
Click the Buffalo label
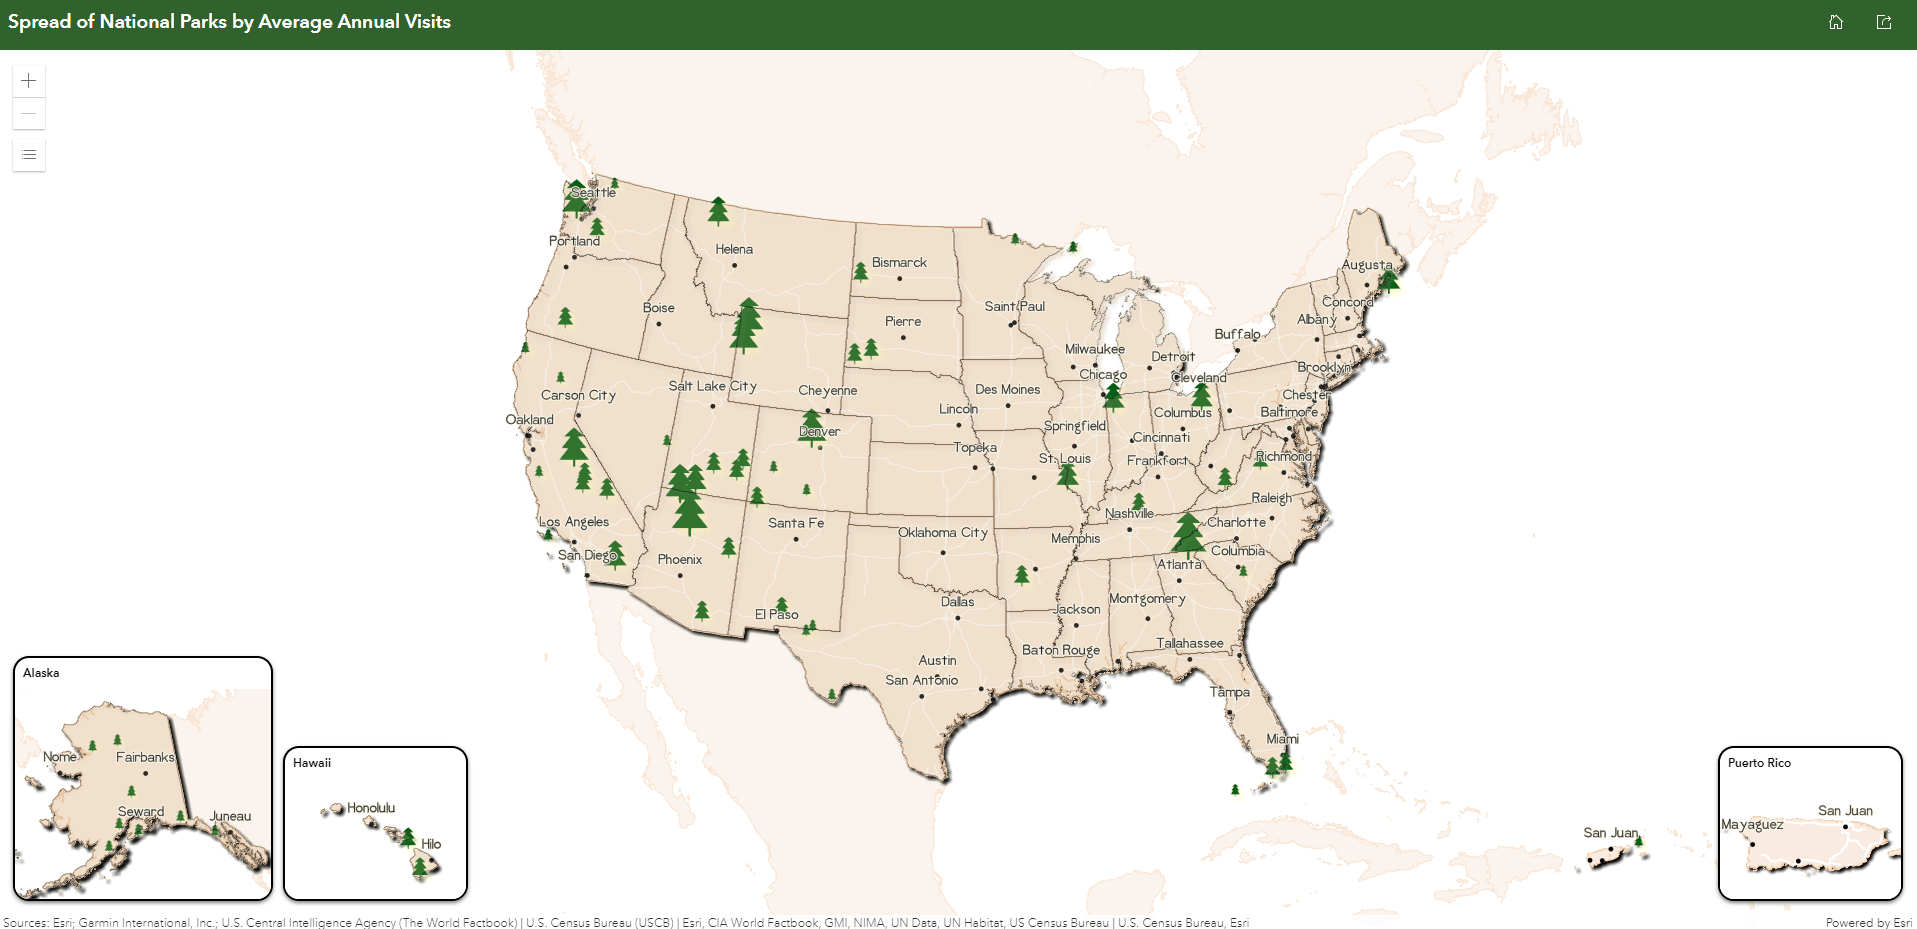coord(1237,334)
